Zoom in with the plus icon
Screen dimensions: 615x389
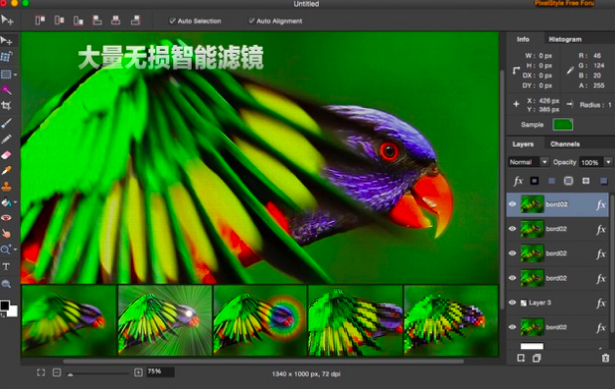tap(138, 373)
